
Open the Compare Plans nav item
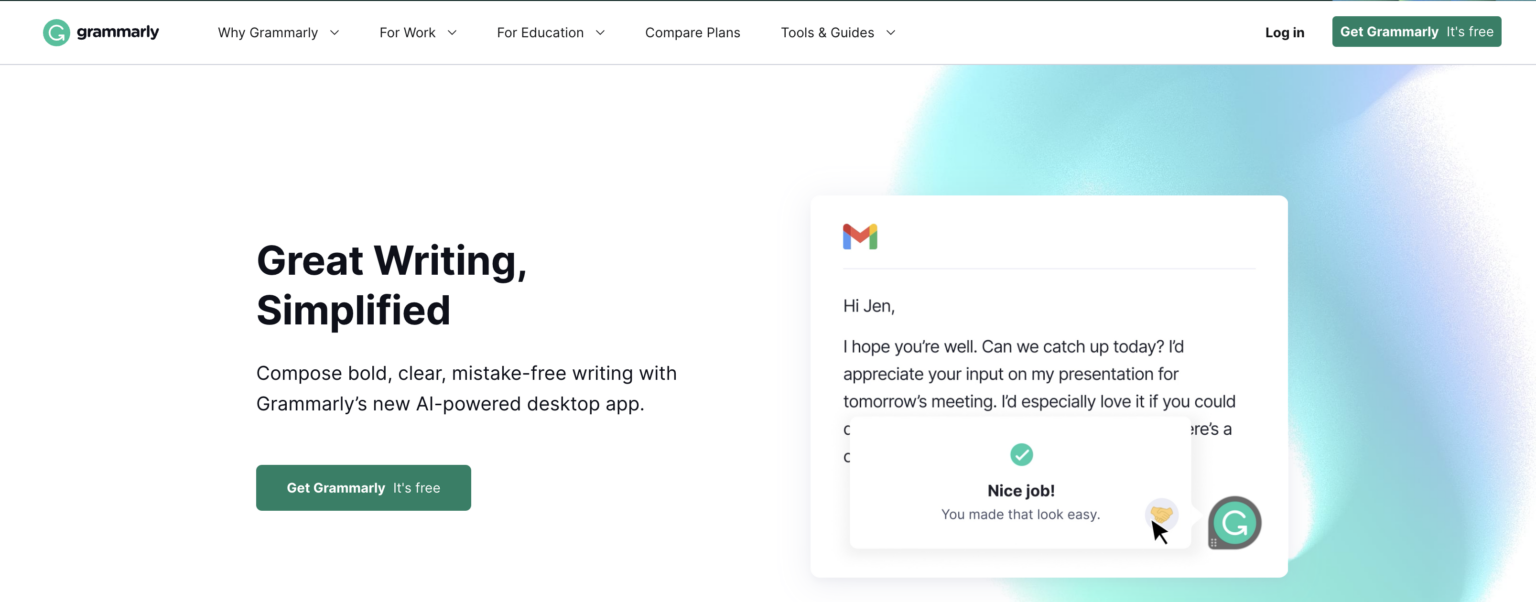(692, 33)
